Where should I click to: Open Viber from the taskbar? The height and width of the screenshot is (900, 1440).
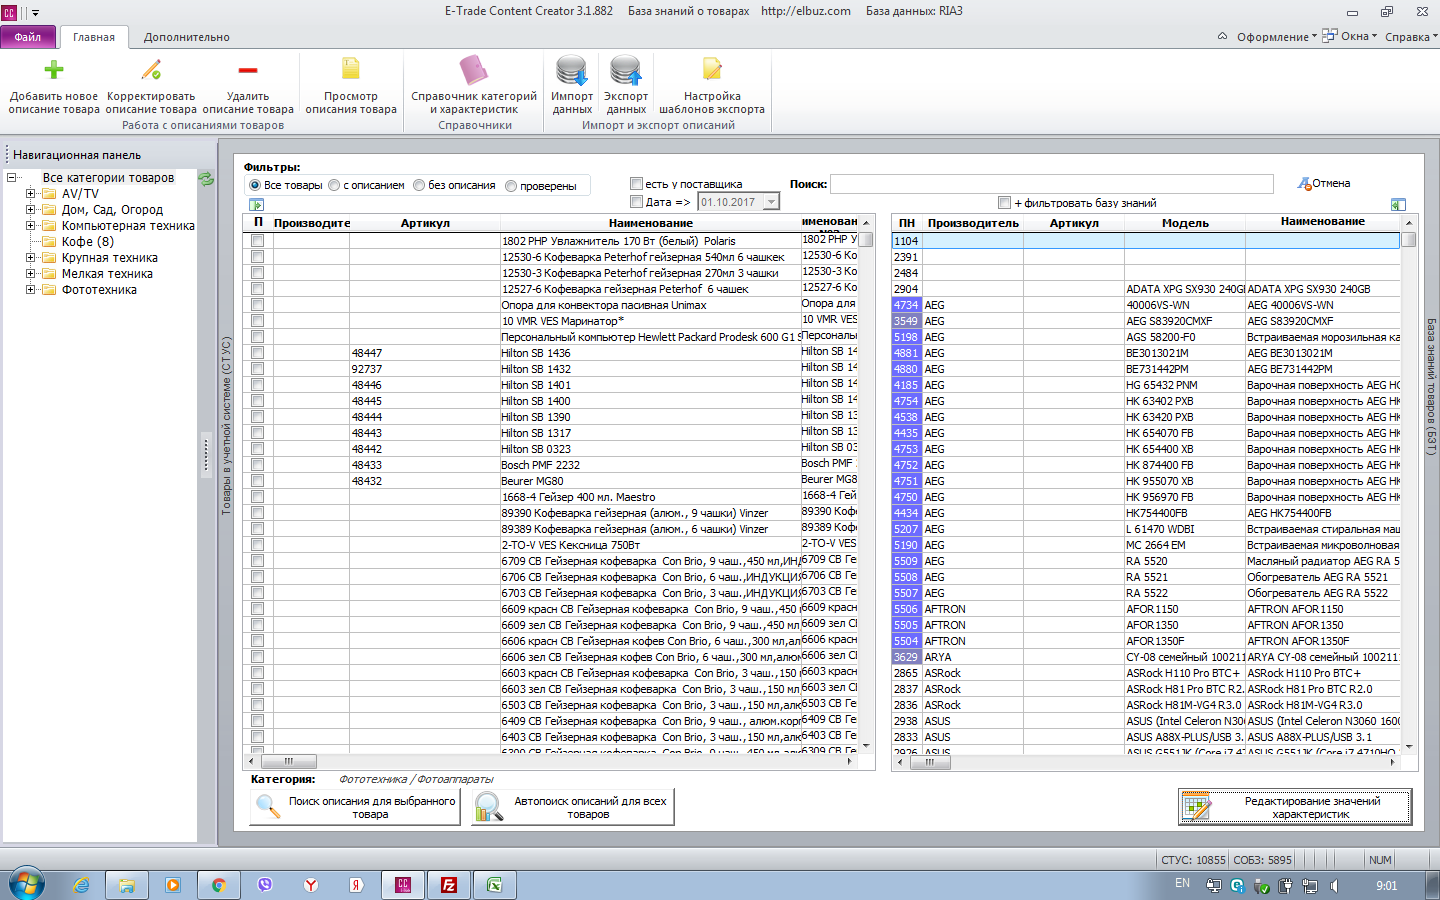pyautogui.click(x=265, y=885)
